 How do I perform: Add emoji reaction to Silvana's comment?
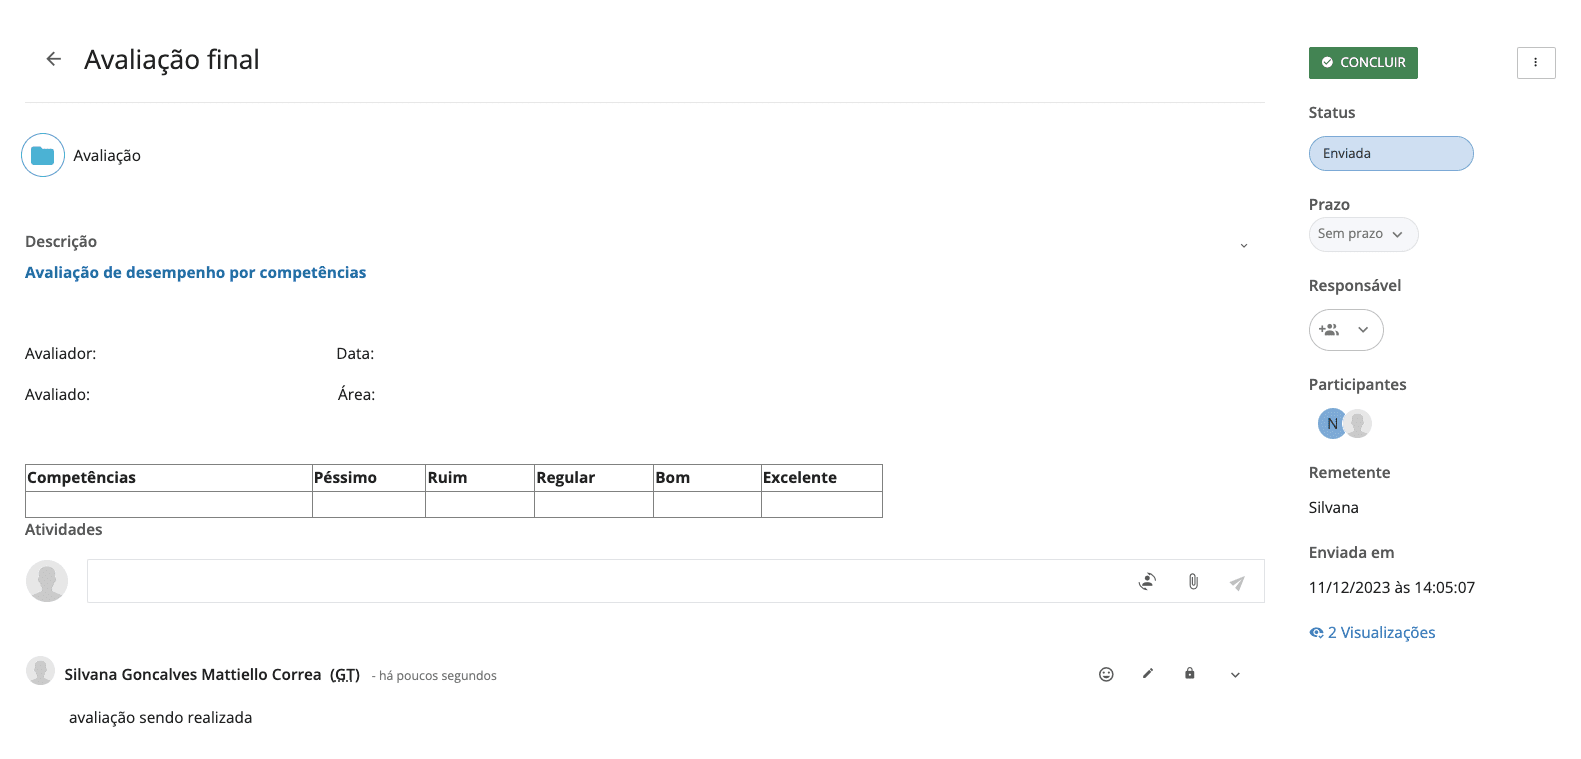tap(1106, 674)
